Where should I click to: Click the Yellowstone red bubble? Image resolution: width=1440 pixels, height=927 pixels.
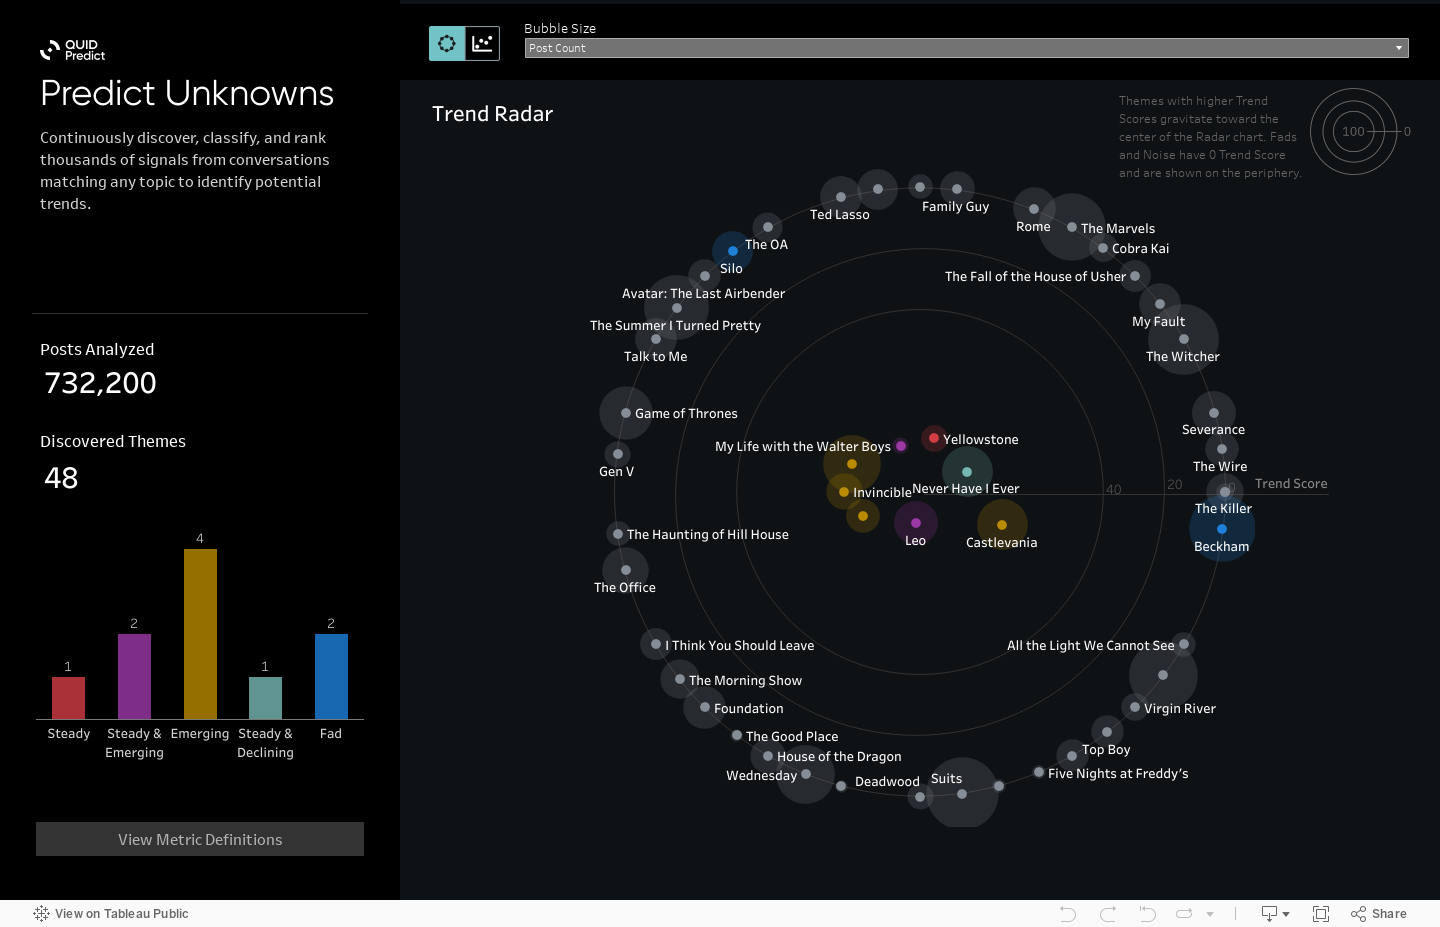point(933,437)
